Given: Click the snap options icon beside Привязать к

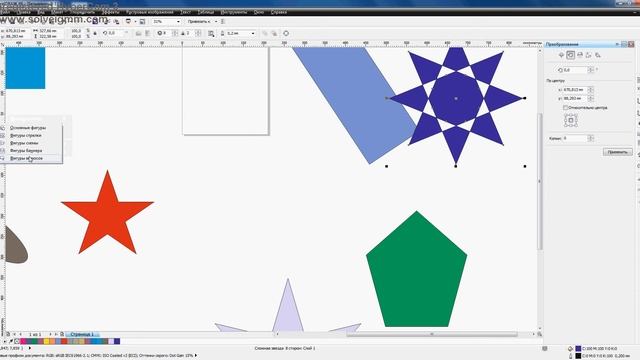Looking at the screenshot, I should tap(222, 21).
